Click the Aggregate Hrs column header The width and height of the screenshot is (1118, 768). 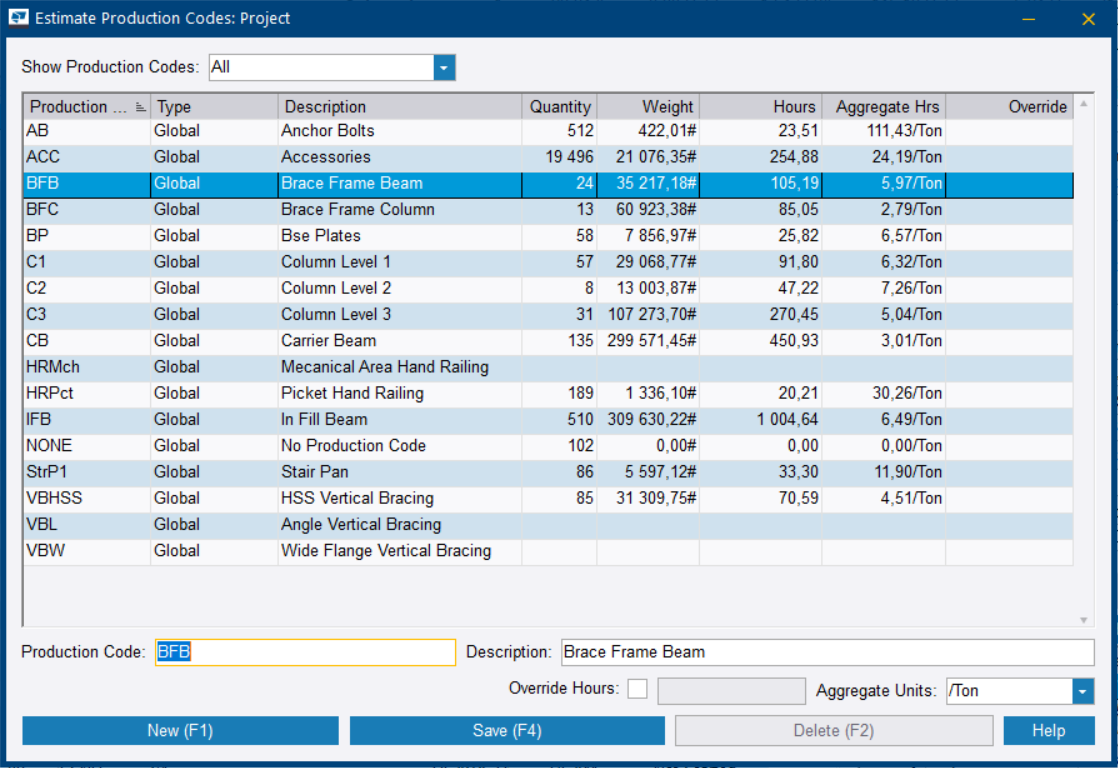[883, 107]
